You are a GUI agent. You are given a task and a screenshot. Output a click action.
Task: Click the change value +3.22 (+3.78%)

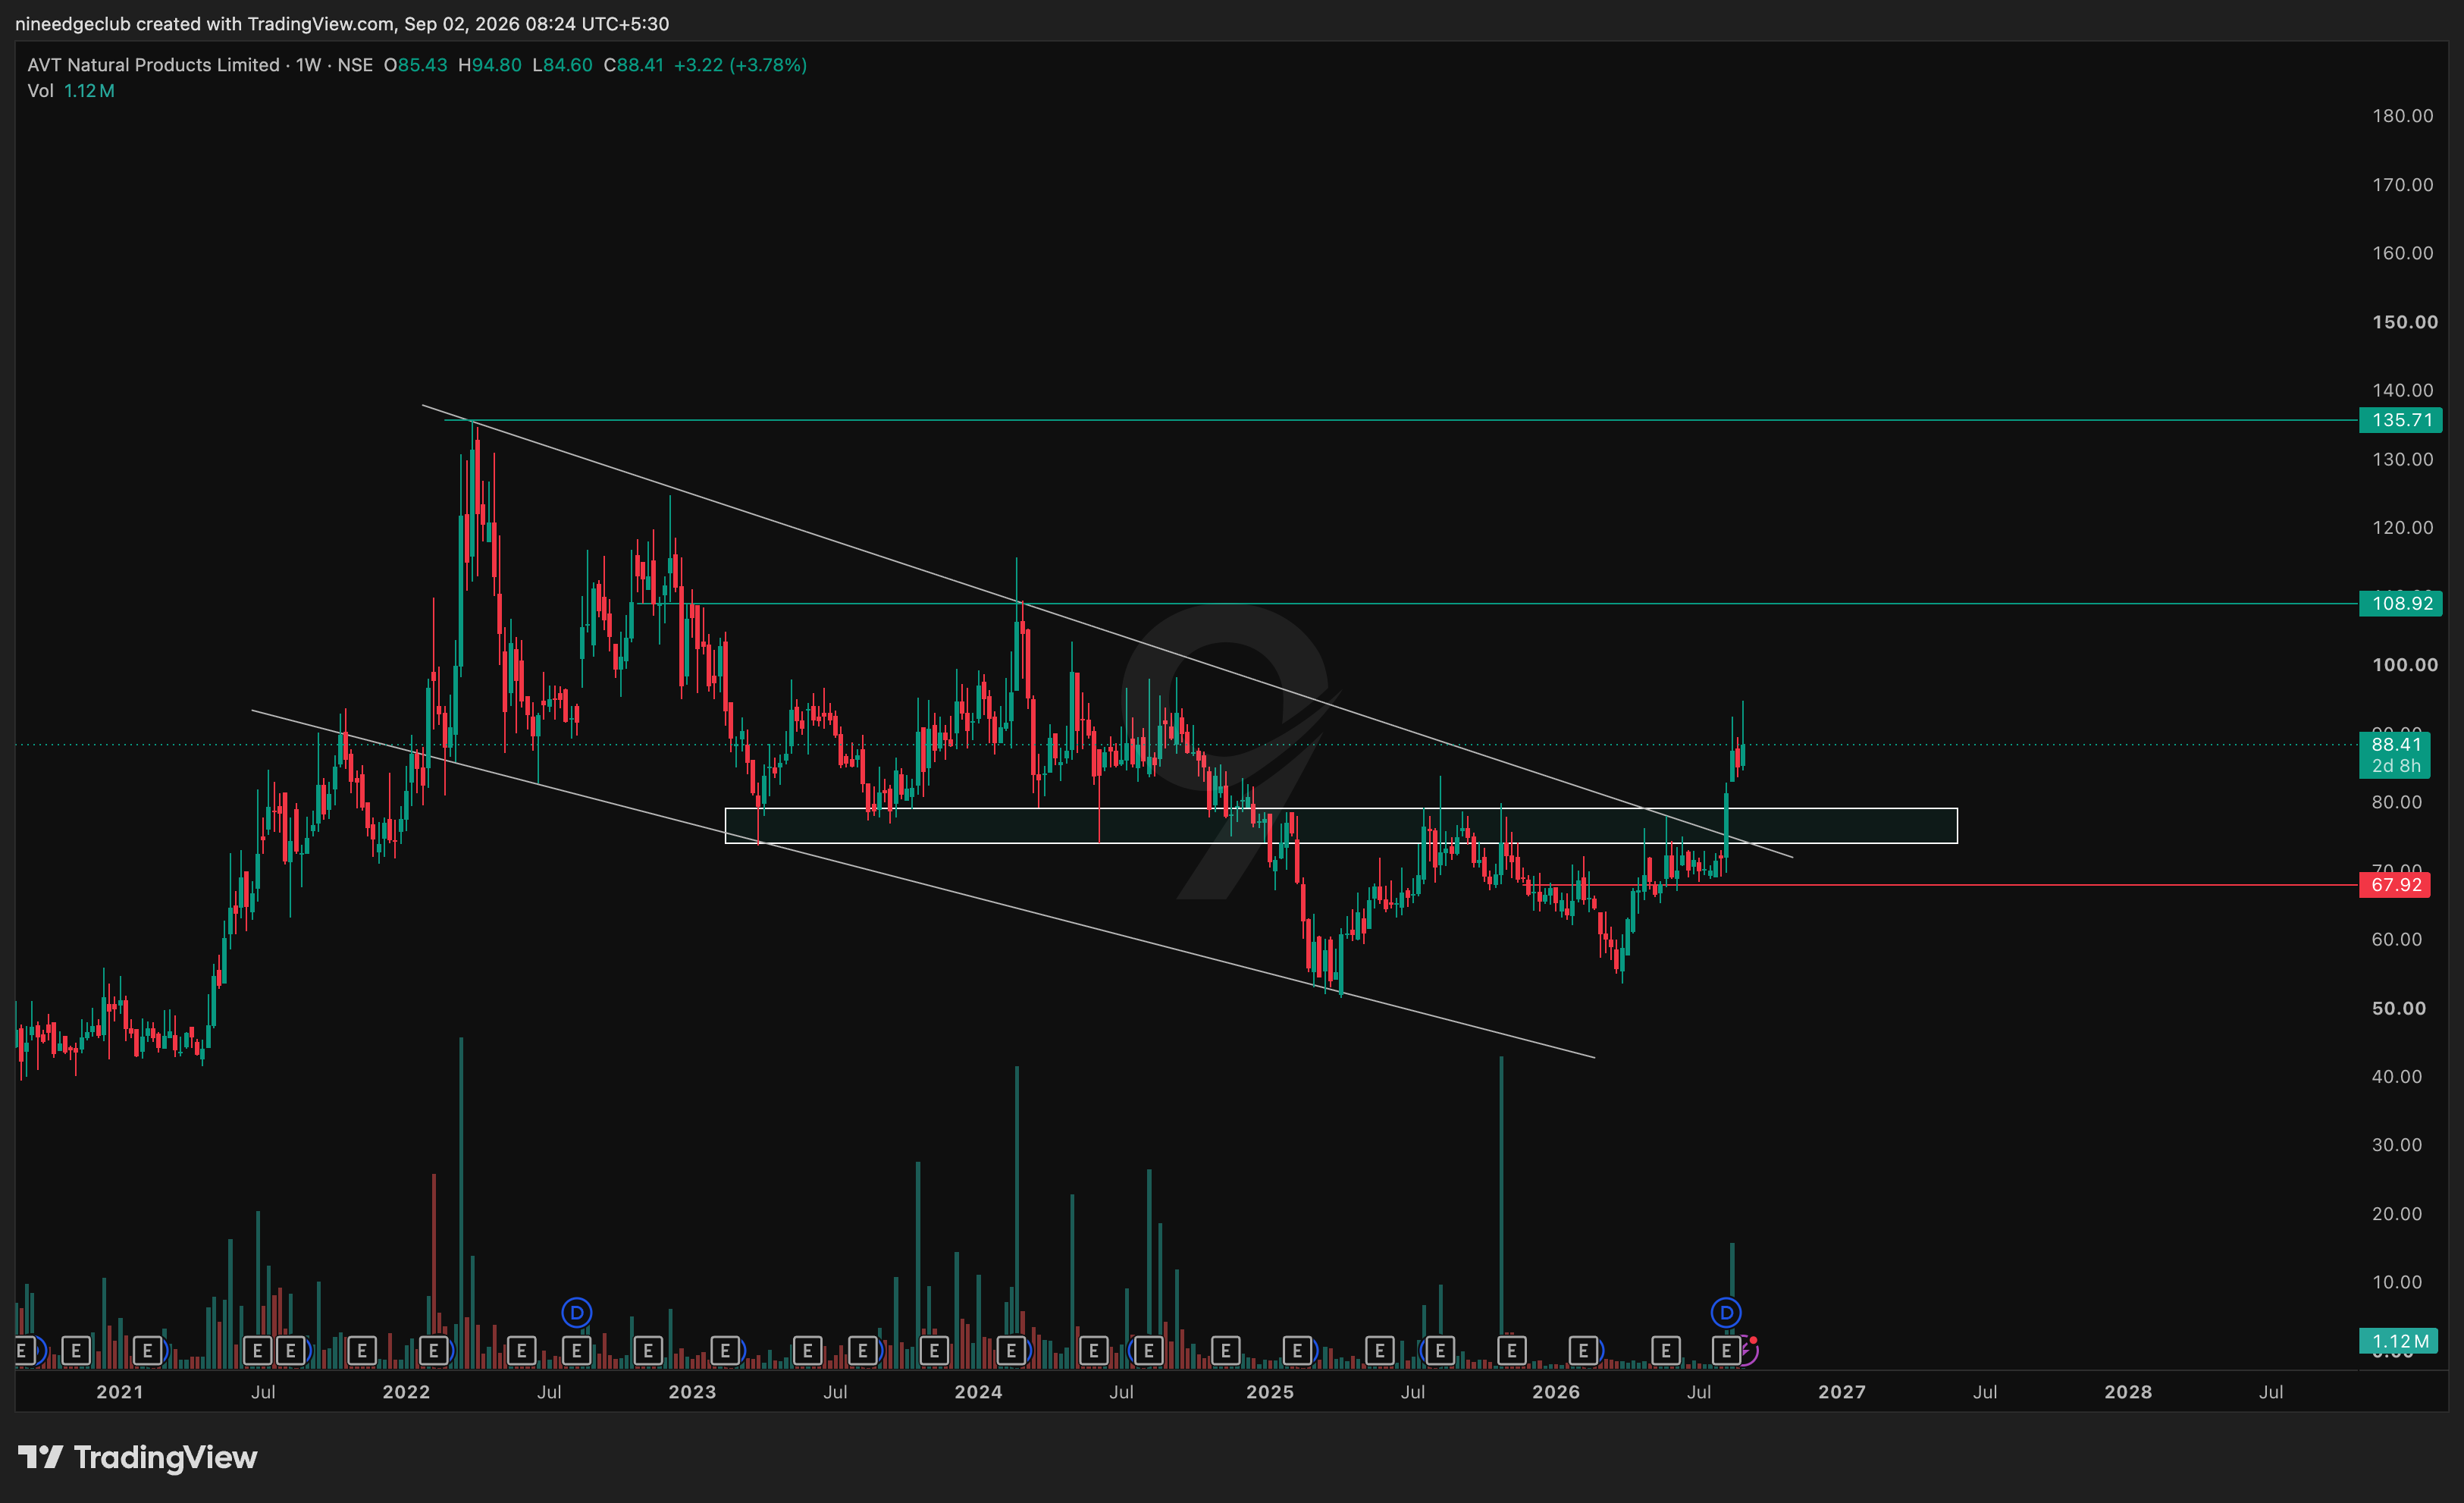(740, 65)
